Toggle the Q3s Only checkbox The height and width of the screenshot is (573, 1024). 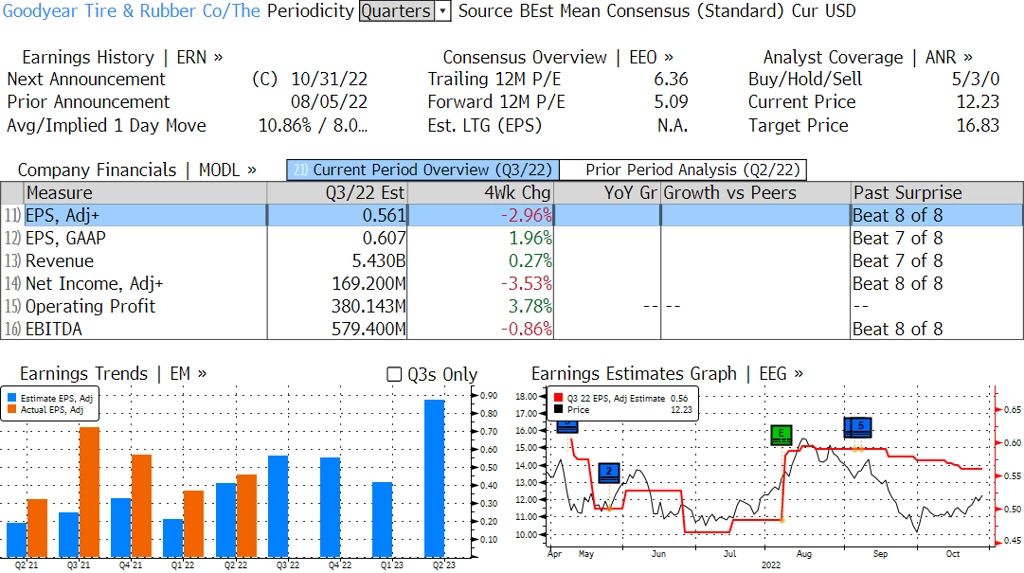[394, 374]
